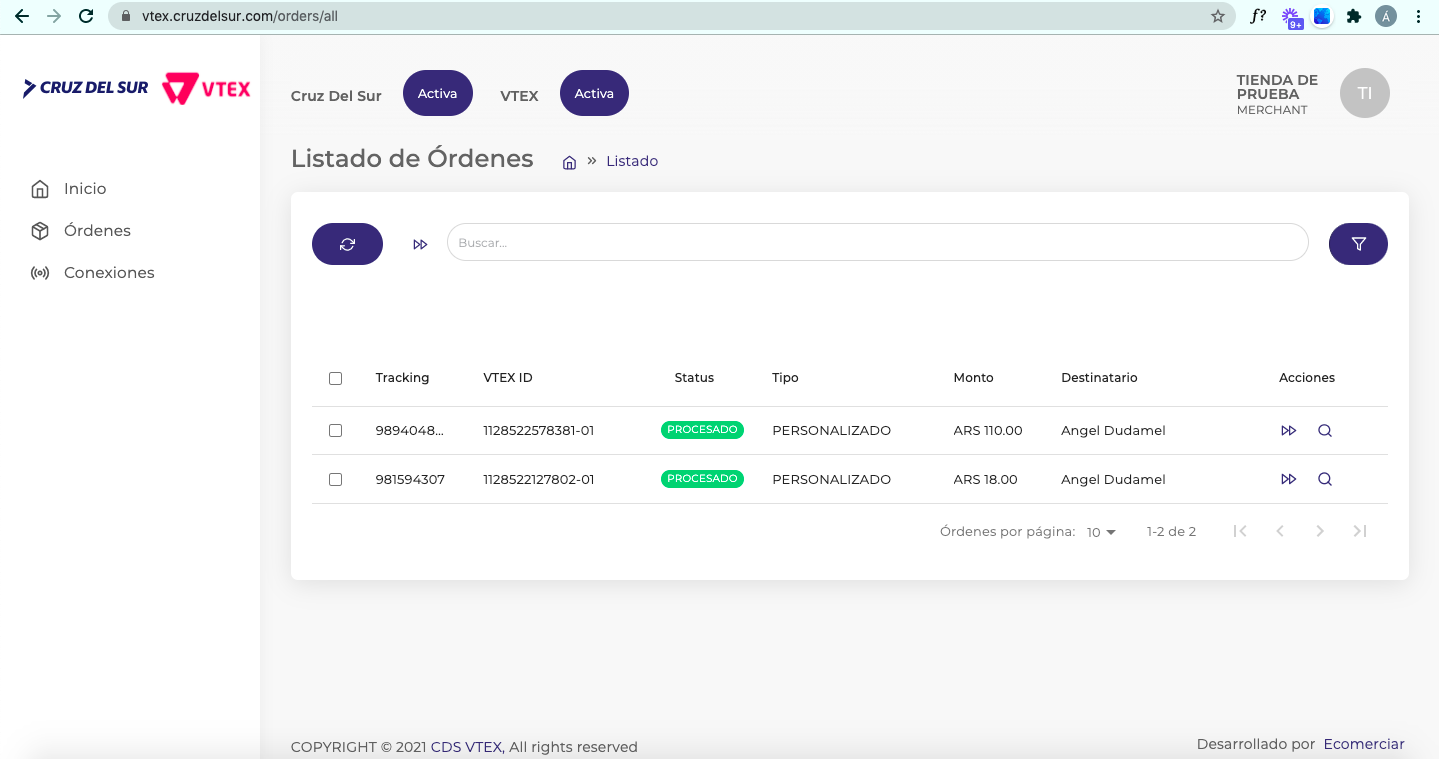
Task: Click the refresh orders button
Action: coord(347,244)
